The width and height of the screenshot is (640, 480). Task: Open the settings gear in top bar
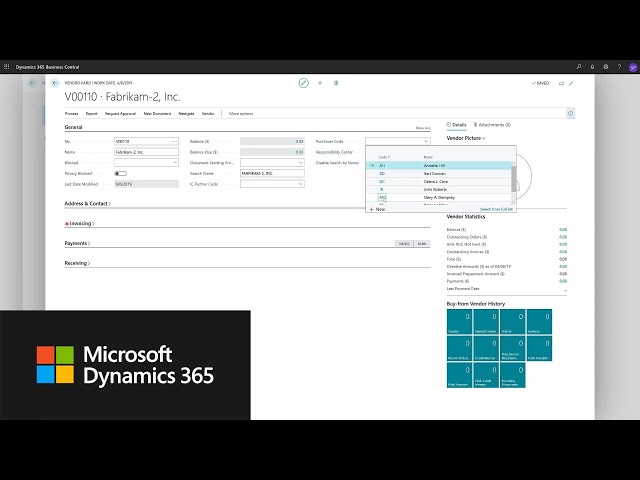click(x=606, y=66)
